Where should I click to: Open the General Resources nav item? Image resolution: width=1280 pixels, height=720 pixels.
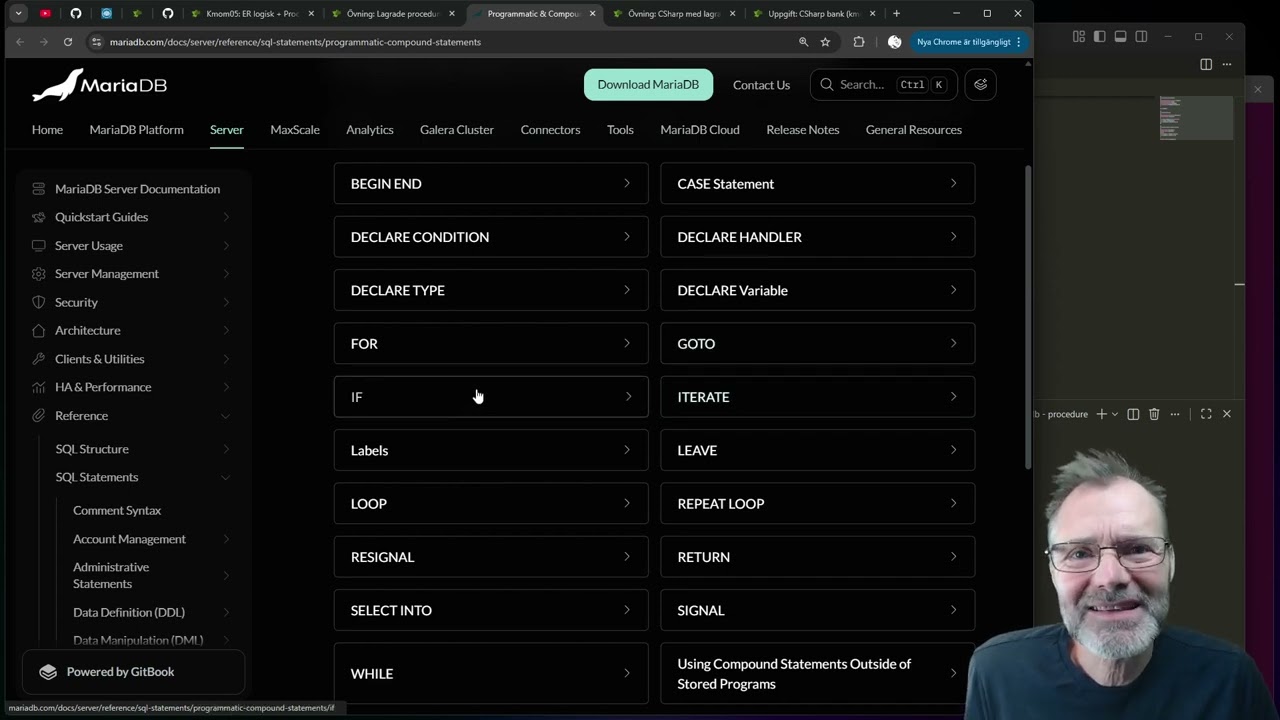click(x=914, y=130)
